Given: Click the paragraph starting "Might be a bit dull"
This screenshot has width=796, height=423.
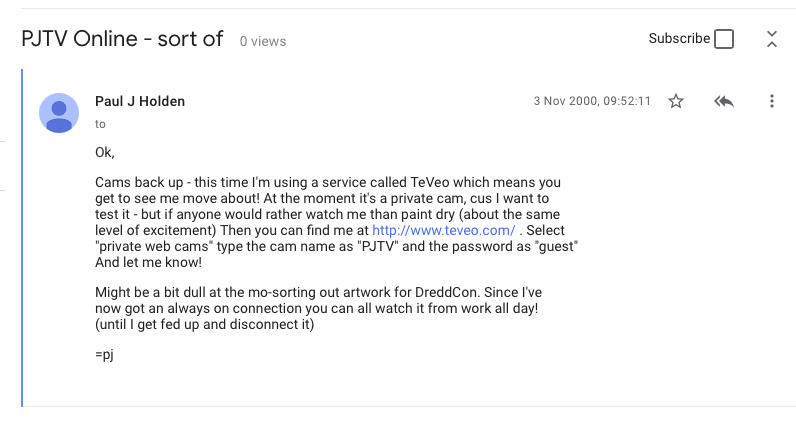Looking at the screenshot, I should pyautogui.click(x=318, y=308).
